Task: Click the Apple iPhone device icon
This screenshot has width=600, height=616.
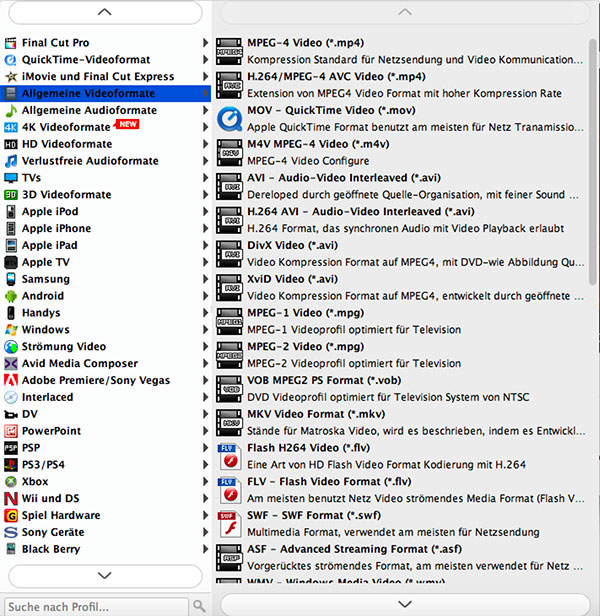Action: point(11,229)
